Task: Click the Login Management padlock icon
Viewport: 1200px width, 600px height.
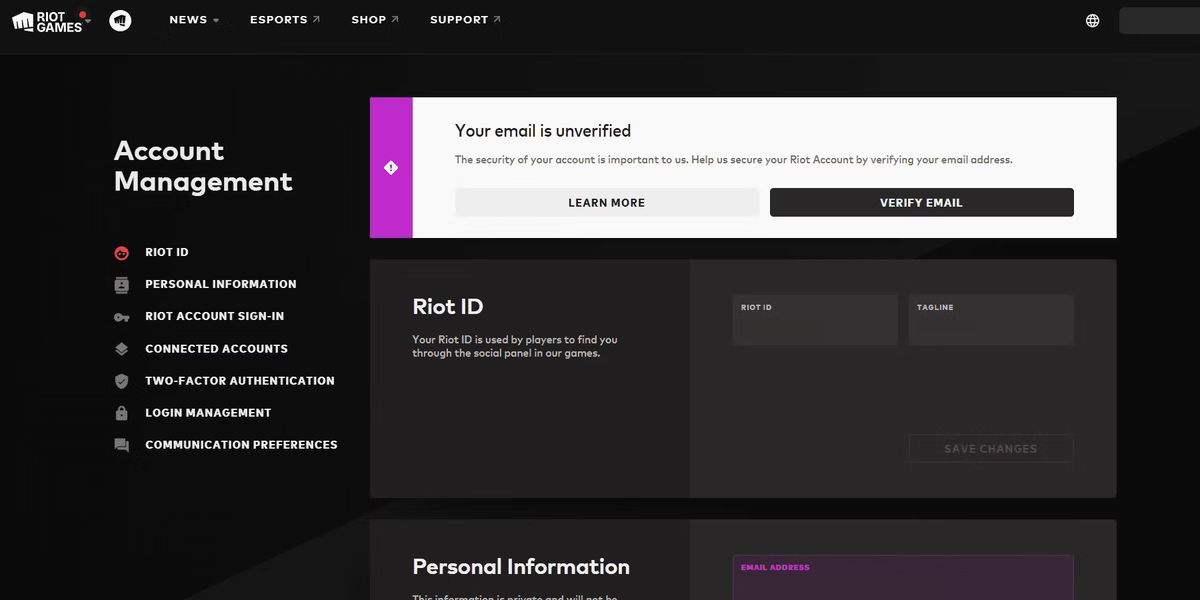Action: 122,413
